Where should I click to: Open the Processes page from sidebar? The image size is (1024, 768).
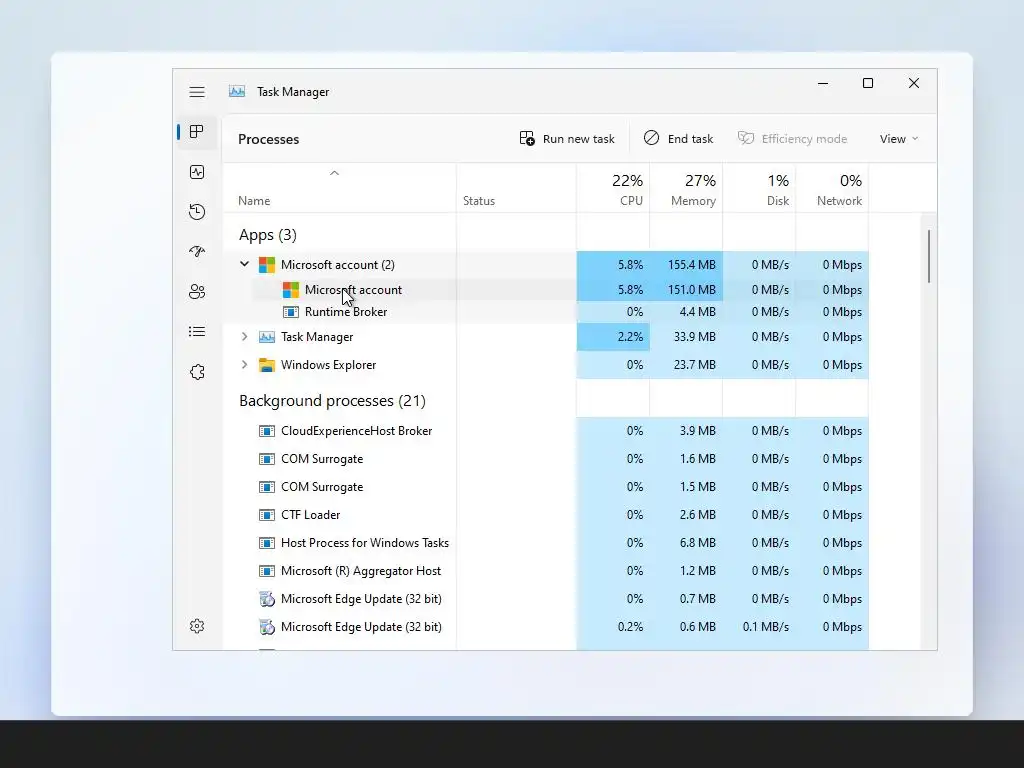click(197, 132)
